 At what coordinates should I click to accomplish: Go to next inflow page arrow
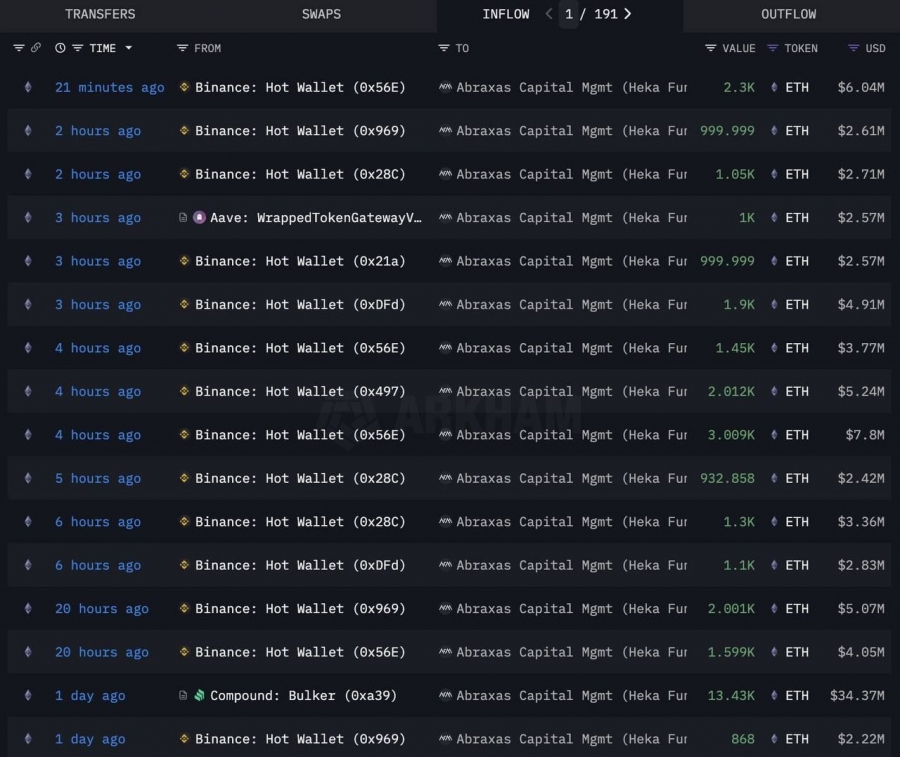[627, 14]
